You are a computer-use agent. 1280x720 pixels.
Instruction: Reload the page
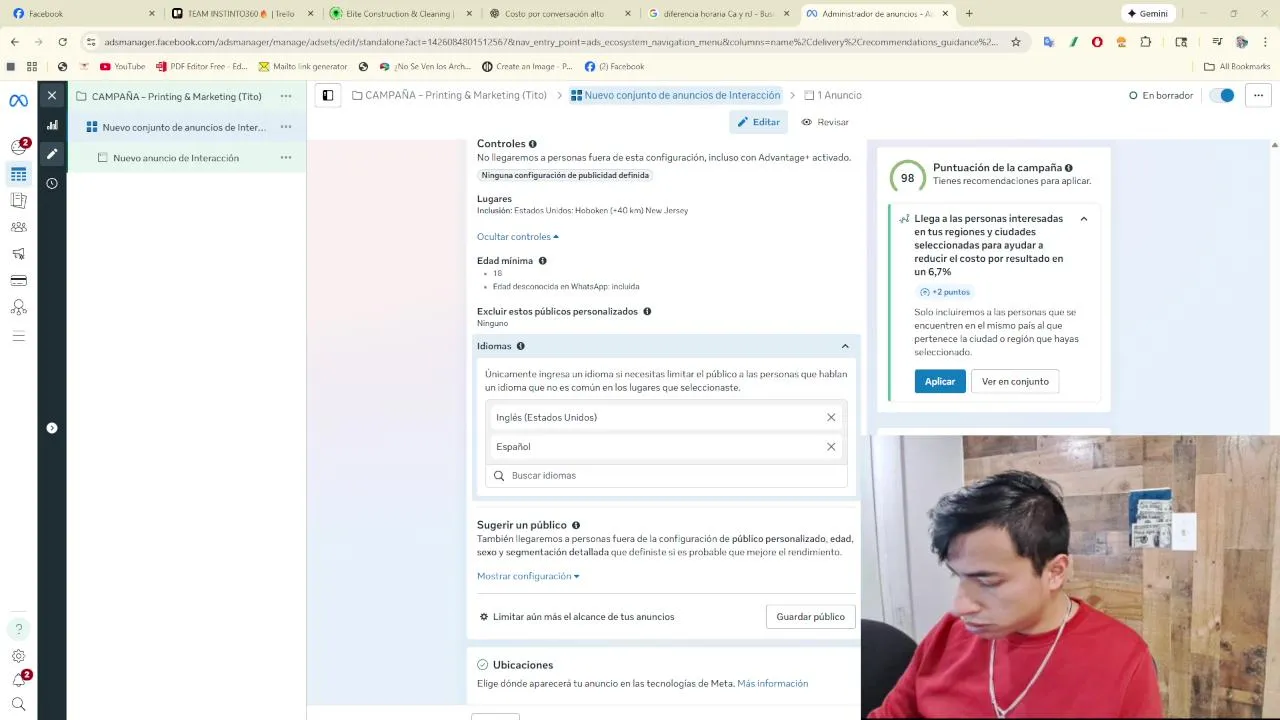pos(63,42)
